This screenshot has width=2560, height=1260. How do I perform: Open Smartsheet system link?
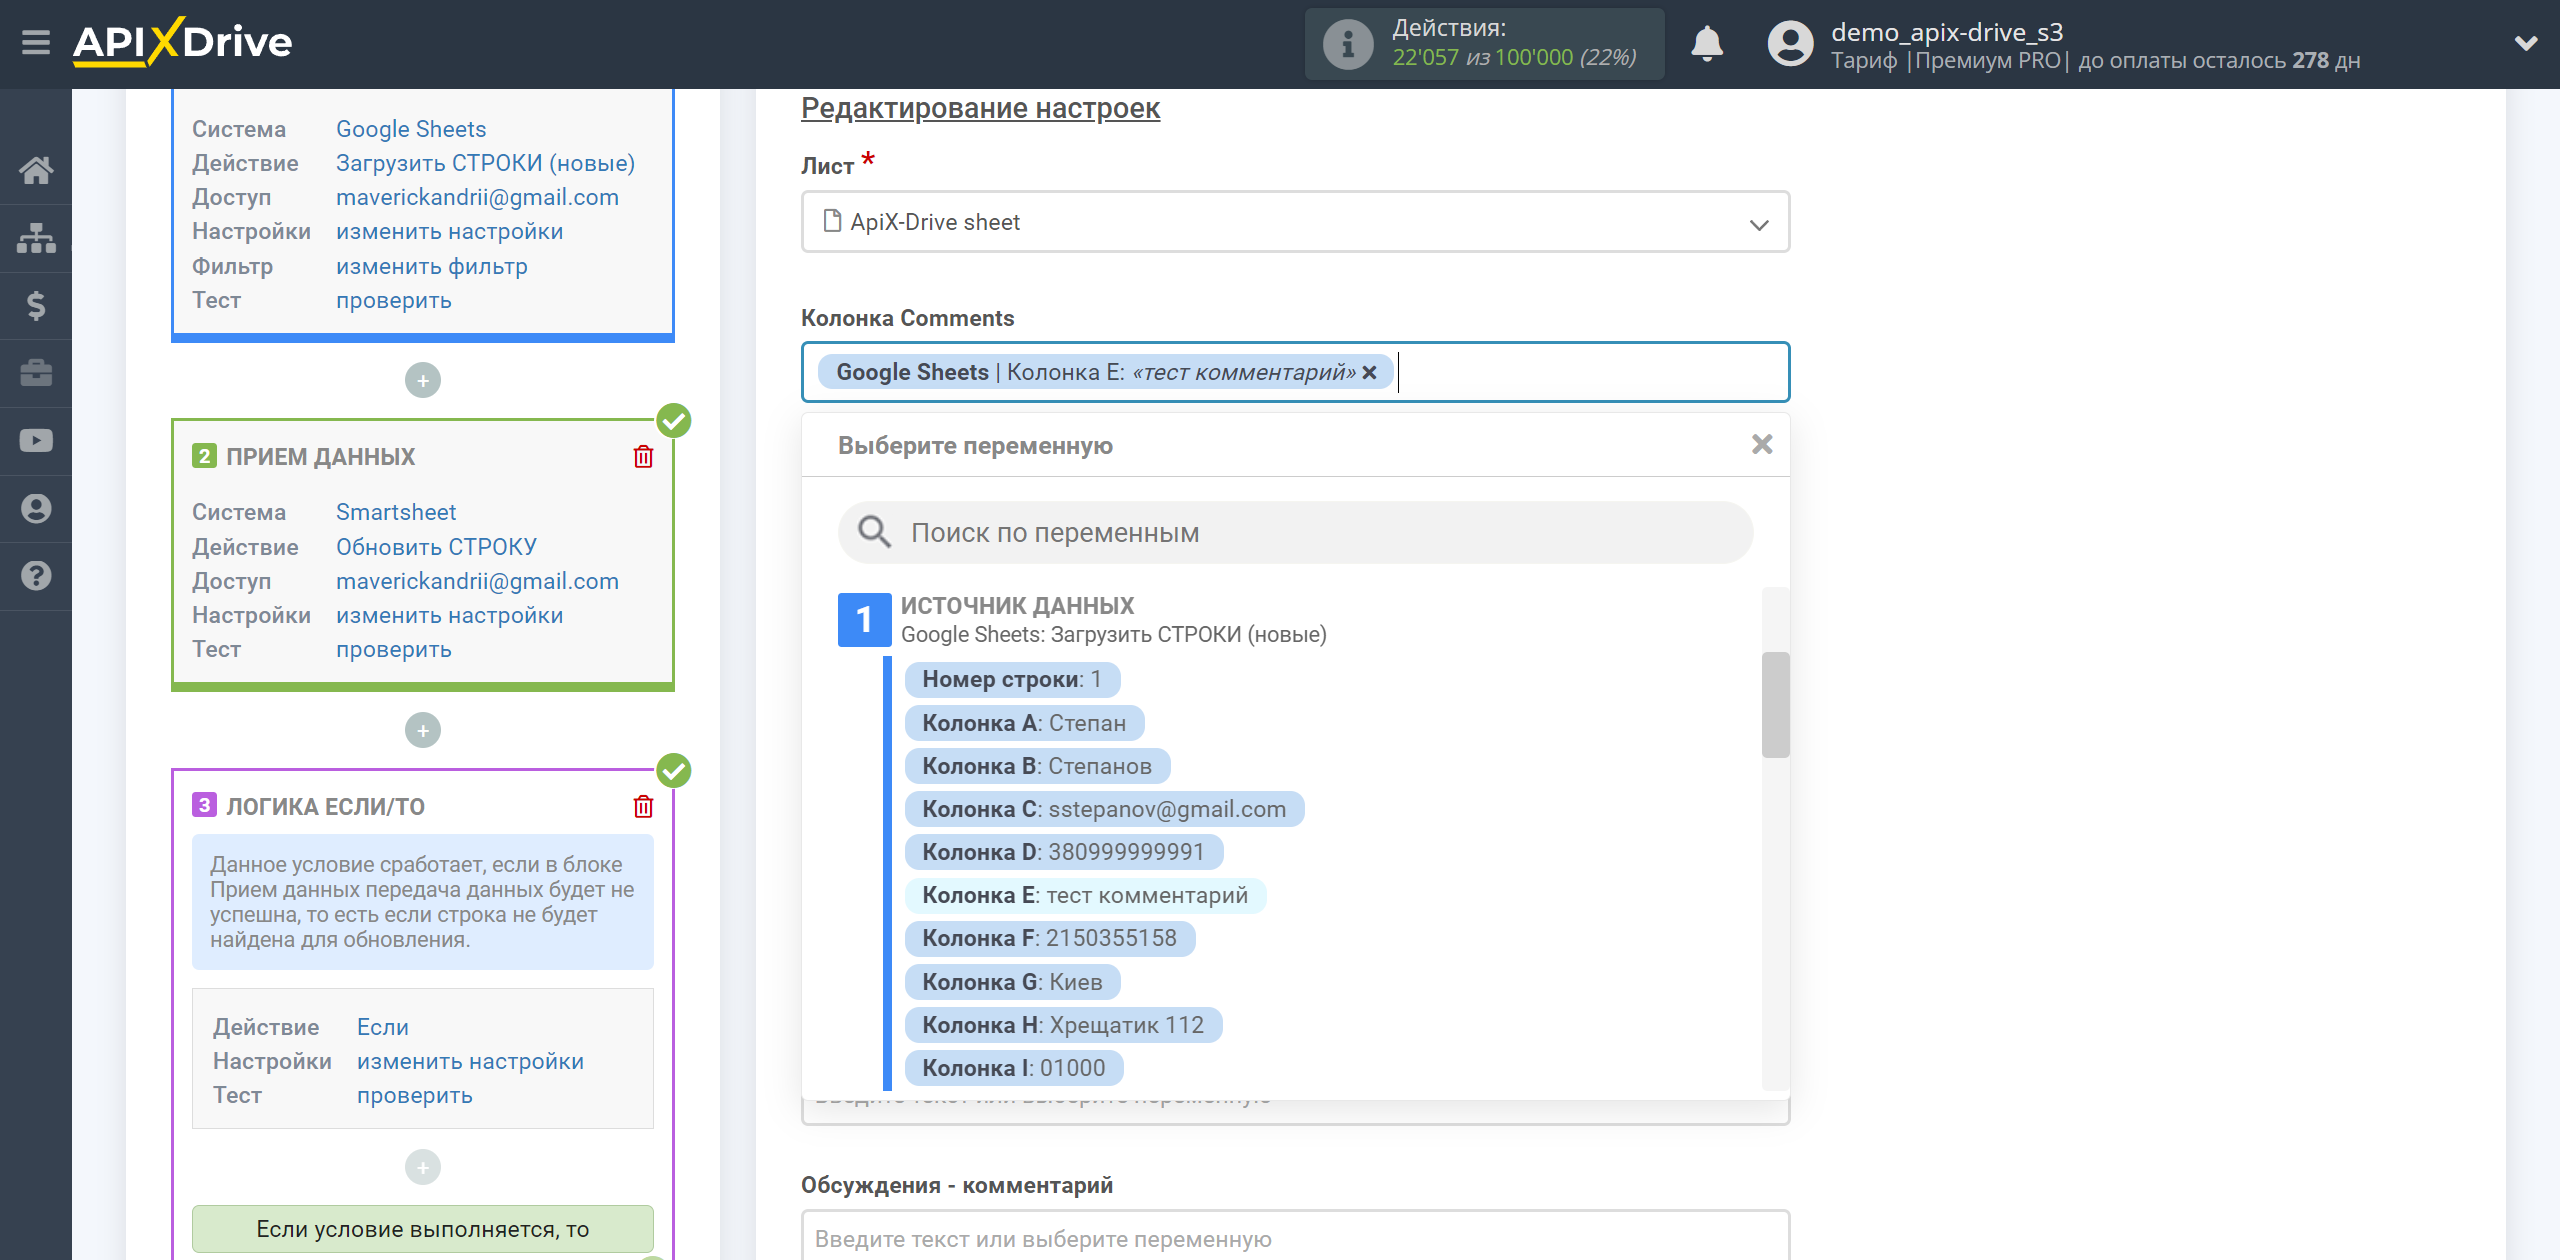point(396,512)
